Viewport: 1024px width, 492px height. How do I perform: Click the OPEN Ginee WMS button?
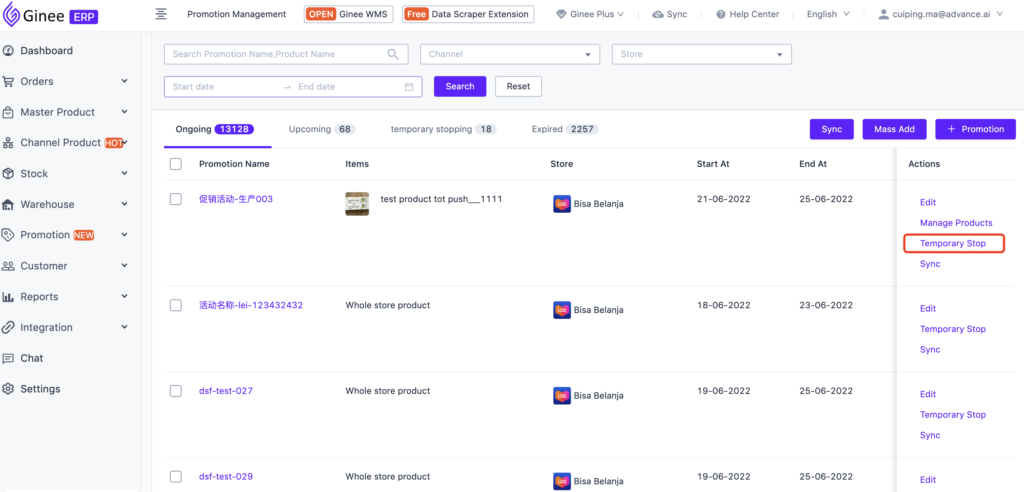[348, 14]
